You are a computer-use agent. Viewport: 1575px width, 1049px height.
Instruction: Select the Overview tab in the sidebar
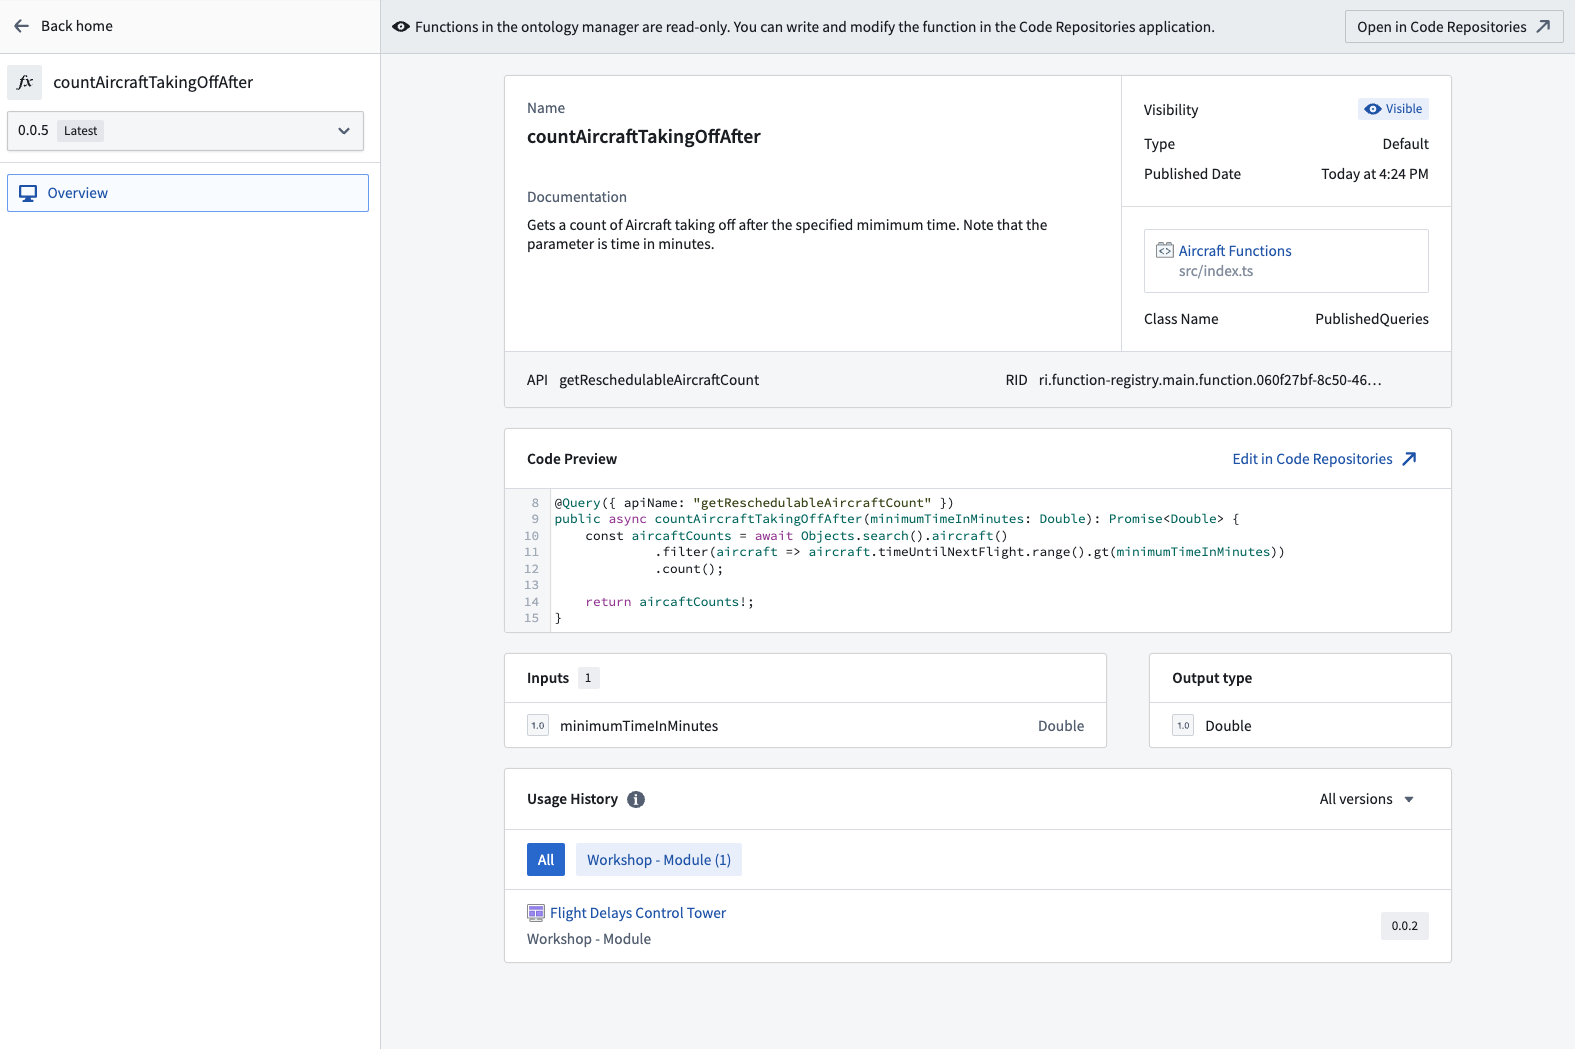188,193
